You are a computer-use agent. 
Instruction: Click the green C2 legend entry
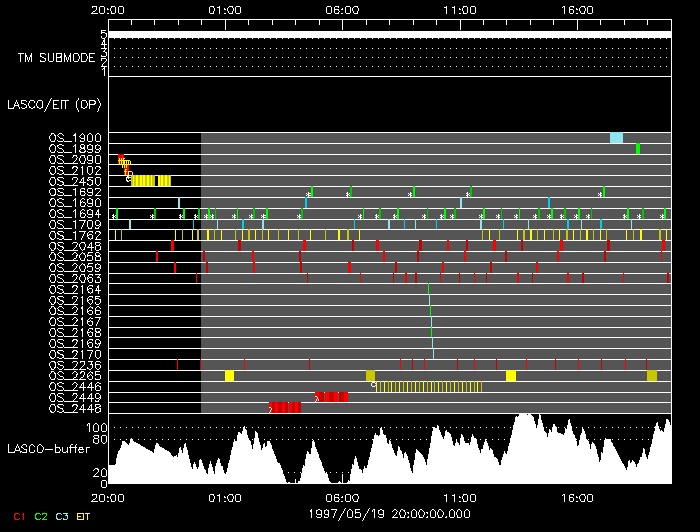(x=41, y=514)
